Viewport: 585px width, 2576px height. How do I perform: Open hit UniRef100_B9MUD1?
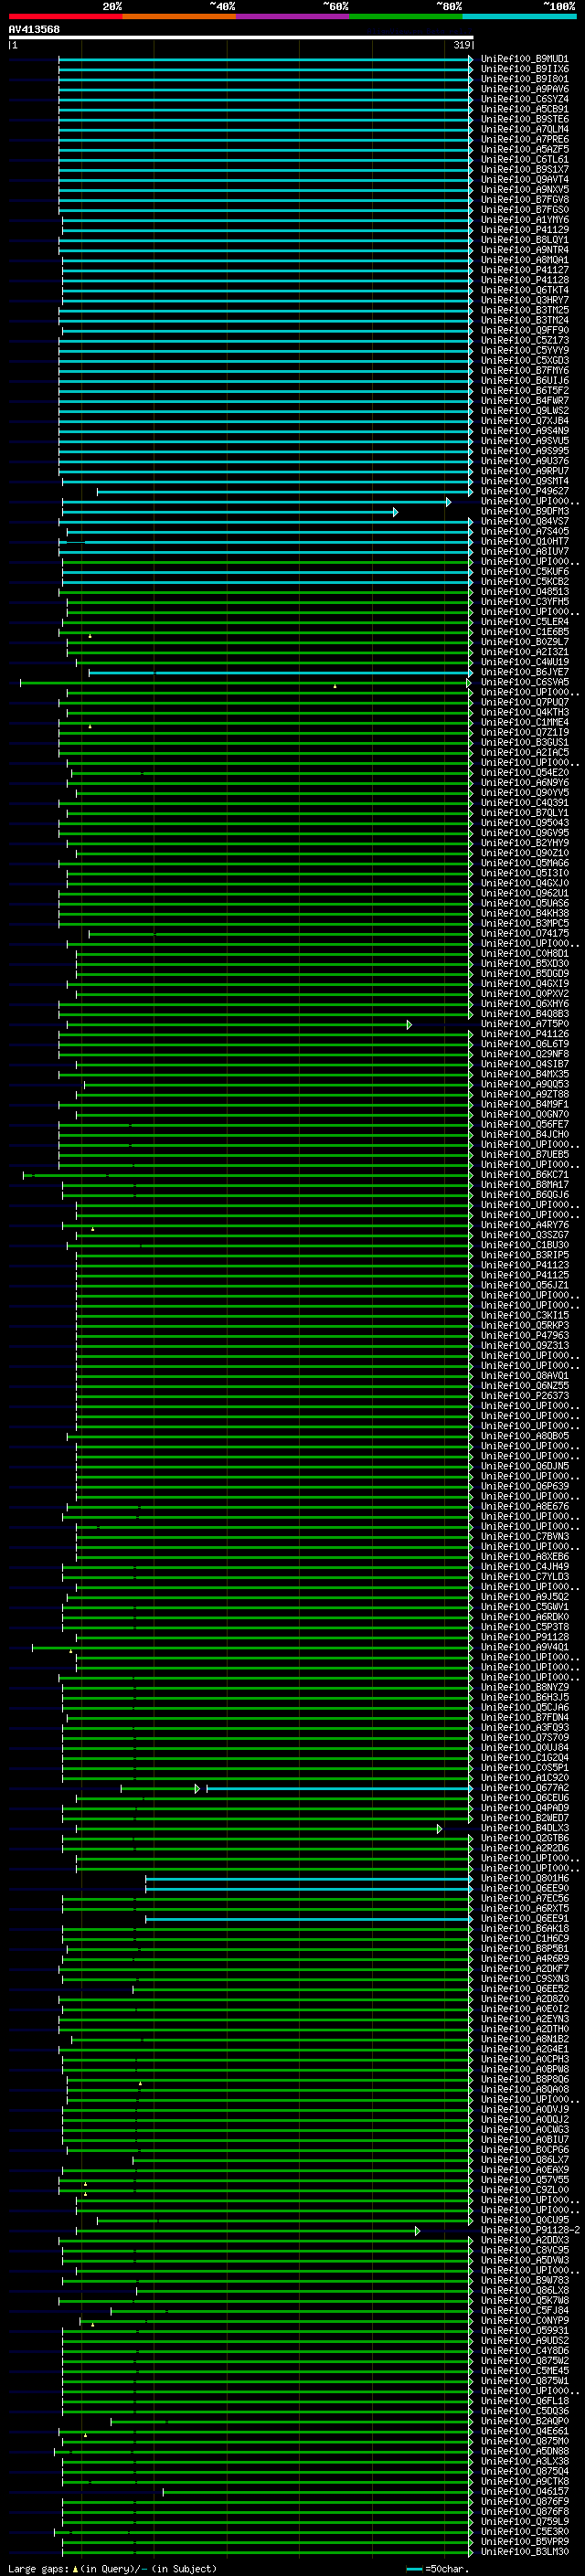[524, 59]
